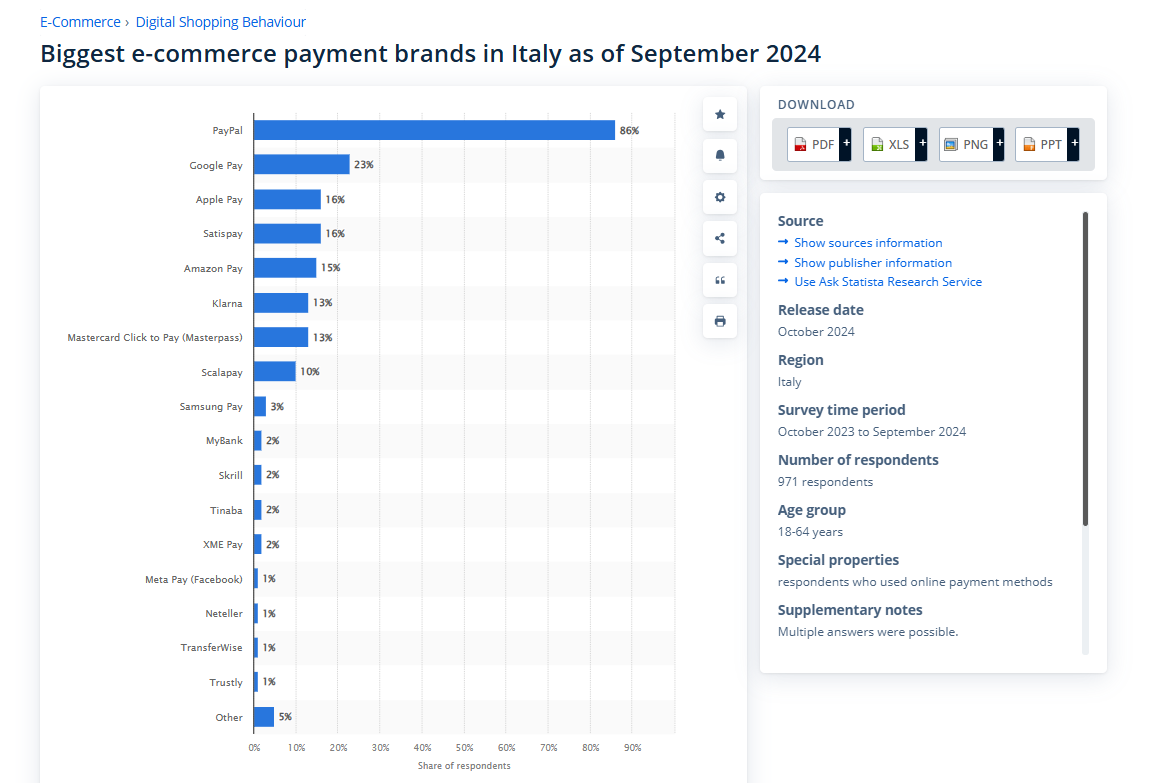Click the 'Amazon Pay' axis label
1149x783 pixels.
pyautogui.click(x=213, y=269)
